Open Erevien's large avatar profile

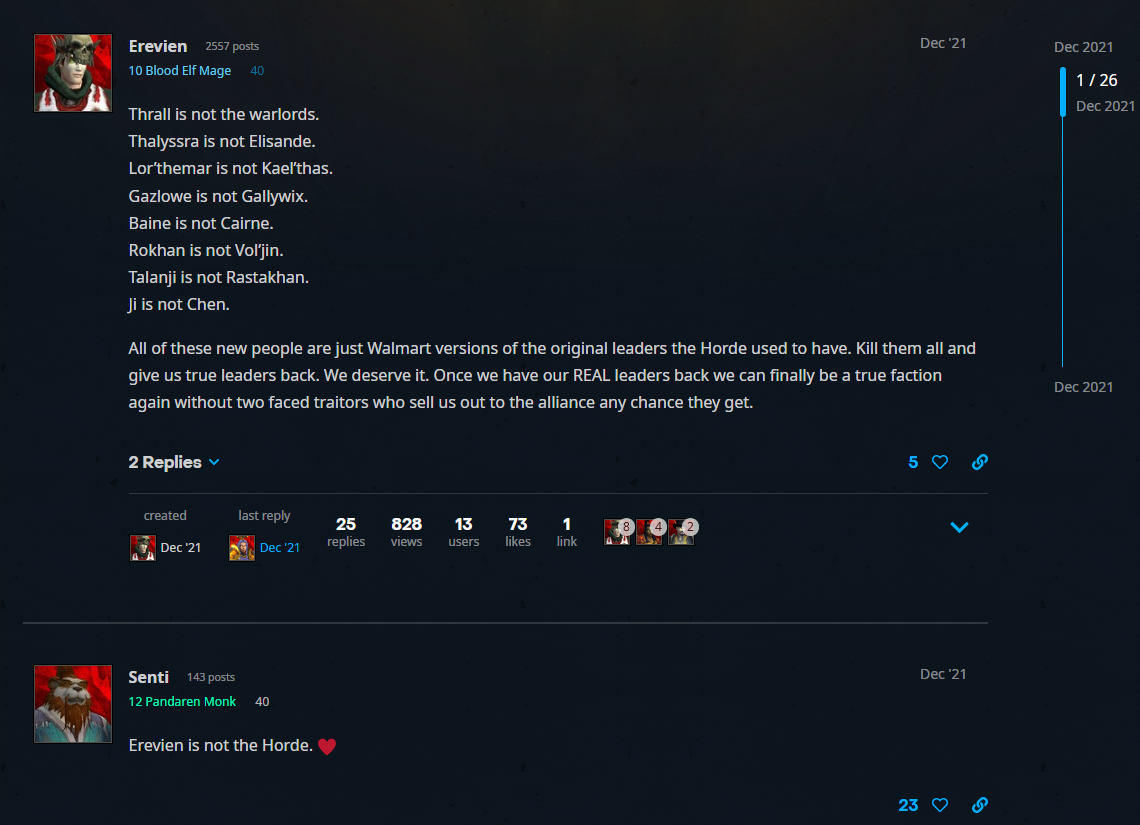(73, 73)
